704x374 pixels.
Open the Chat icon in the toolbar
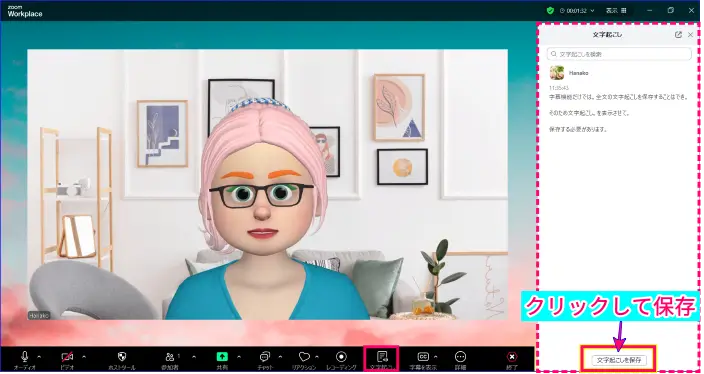(x=265, y=356)
